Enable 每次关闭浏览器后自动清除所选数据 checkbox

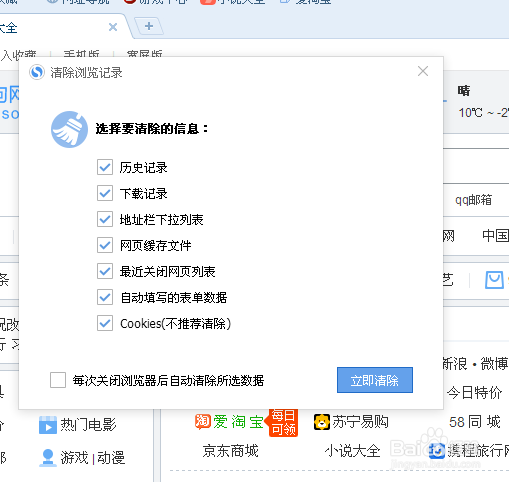(x=58, y=380)
